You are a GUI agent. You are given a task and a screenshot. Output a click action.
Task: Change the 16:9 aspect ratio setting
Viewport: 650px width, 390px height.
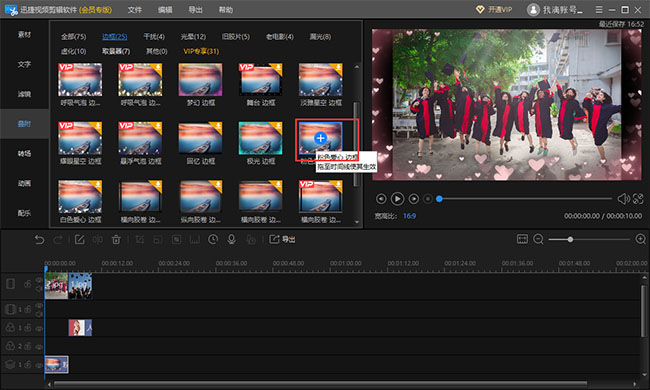[x=410, y=216]
